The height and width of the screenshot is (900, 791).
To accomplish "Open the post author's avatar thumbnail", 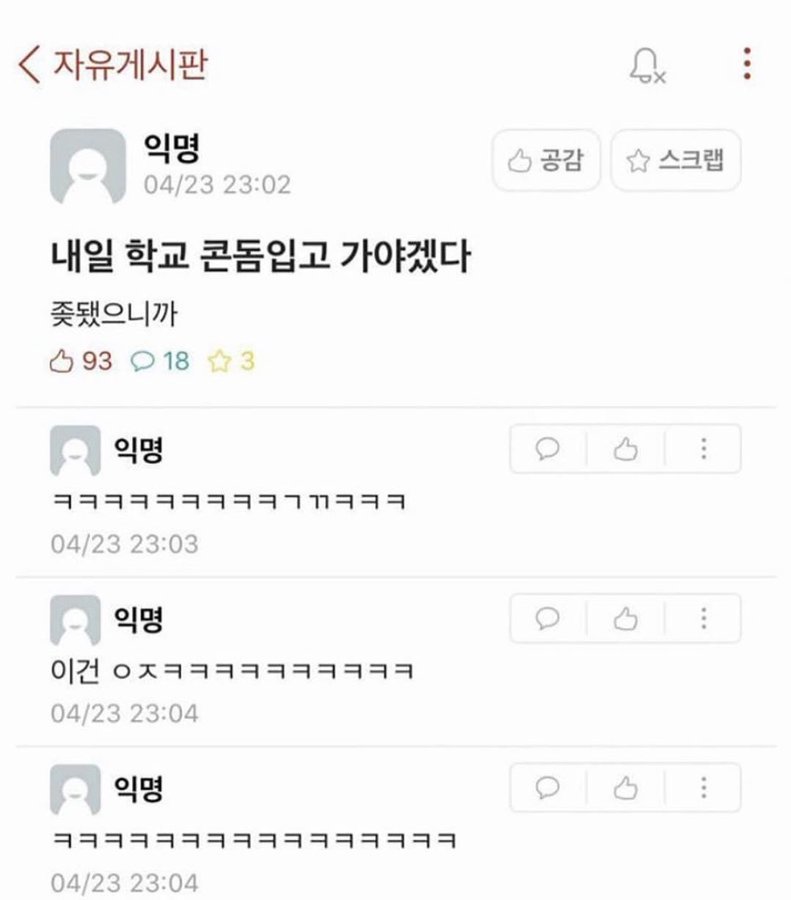I will click(88, 166).
